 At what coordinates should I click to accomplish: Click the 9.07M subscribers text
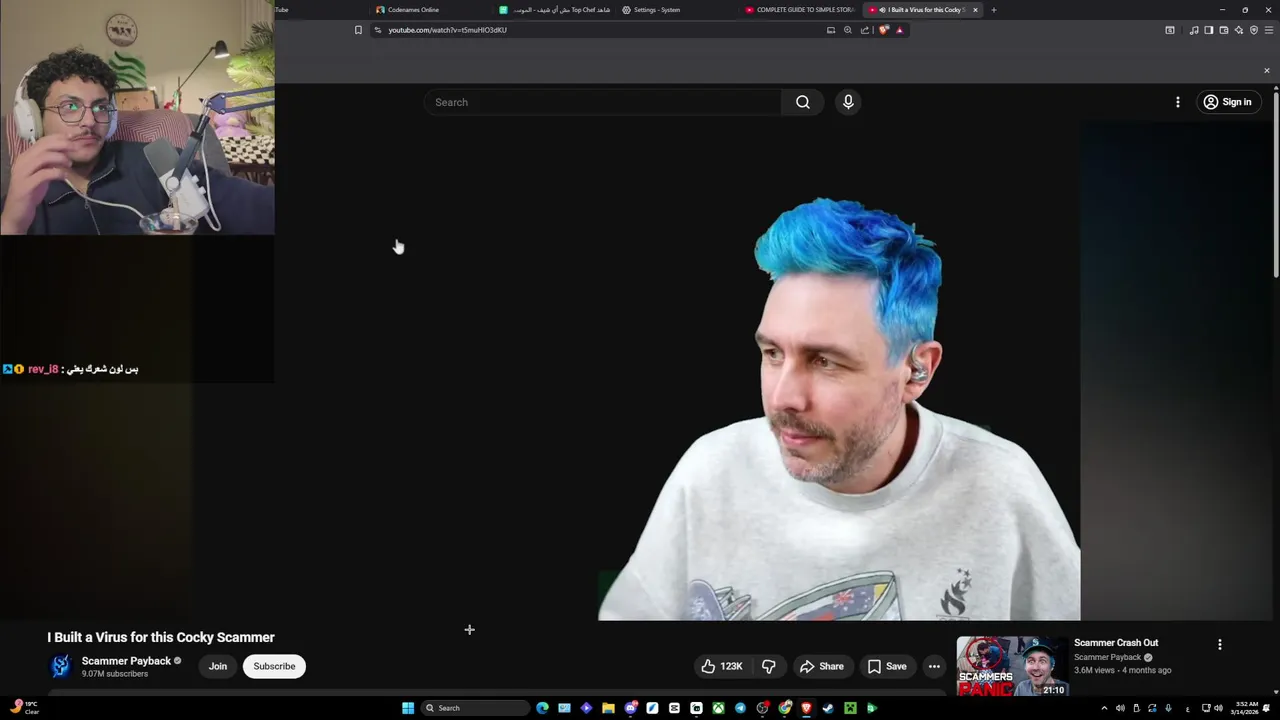point(115,674)
